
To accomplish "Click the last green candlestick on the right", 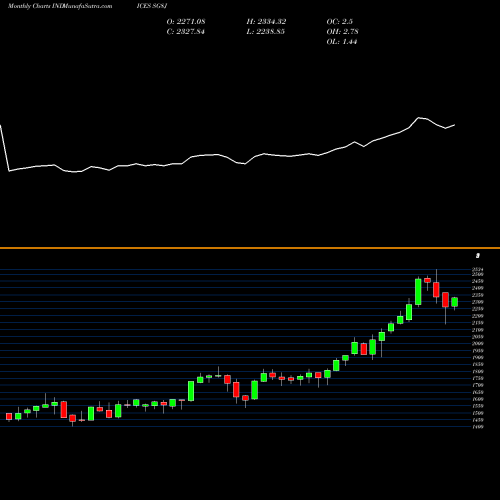I will coord(455,302).
